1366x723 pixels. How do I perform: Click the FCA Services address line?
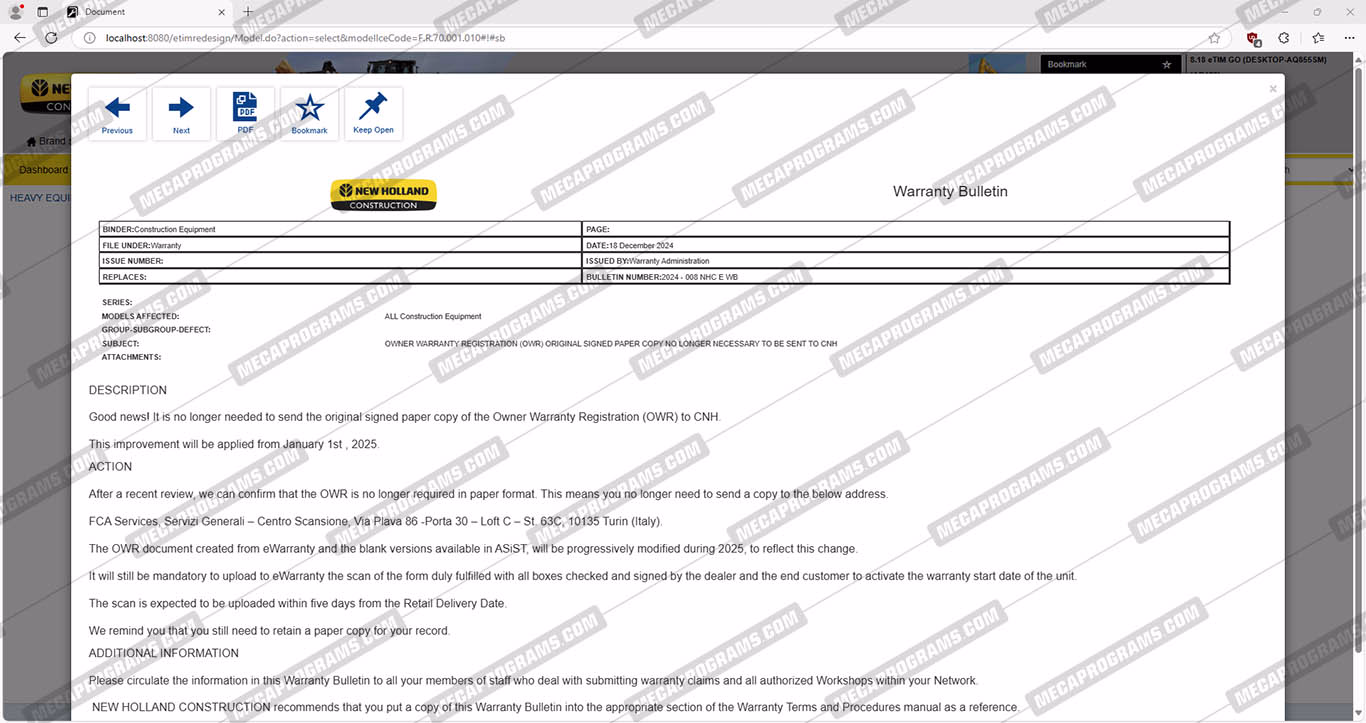pyautogui.click(x=376, y=521)
